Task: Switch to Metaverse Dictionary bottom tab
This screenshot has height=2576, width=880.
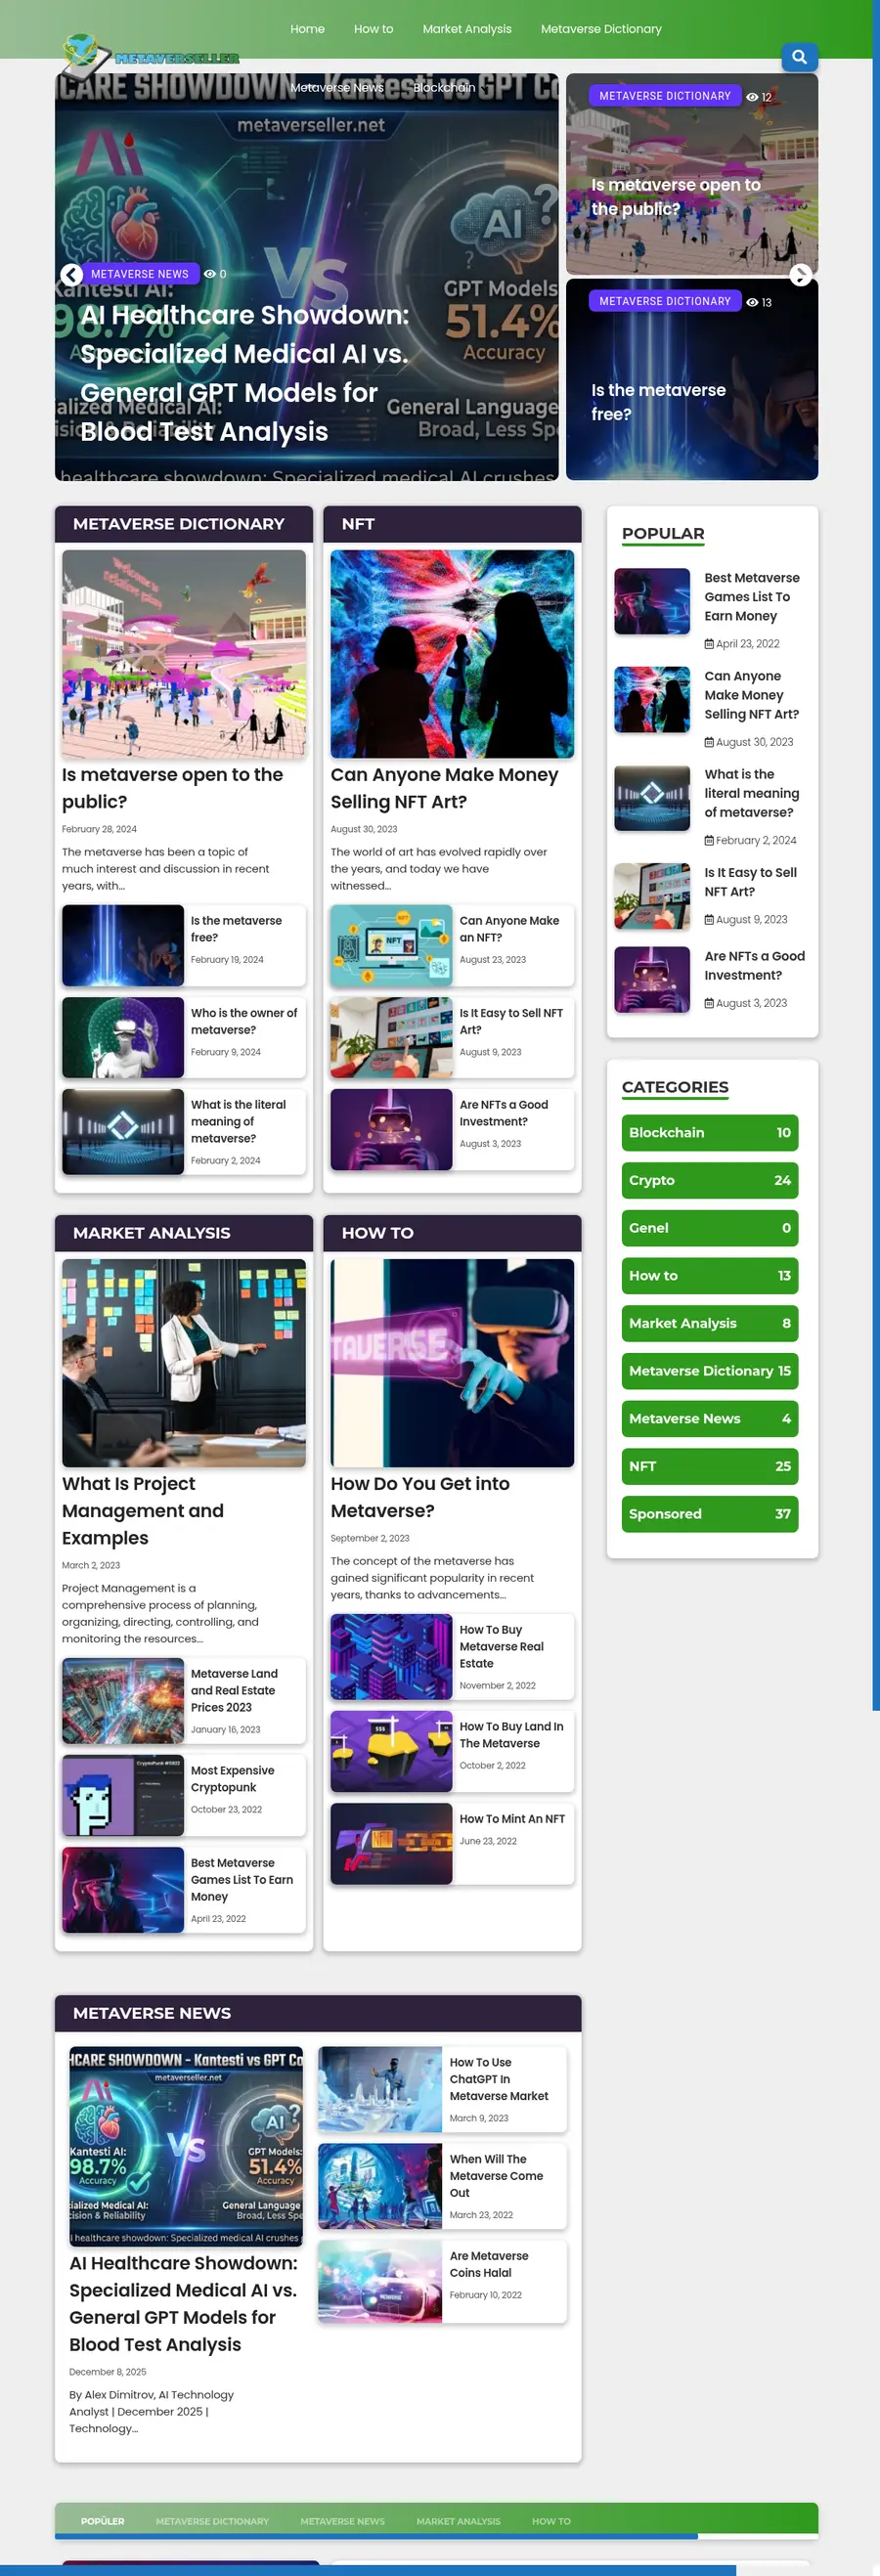Action: (x=212, y=2521)
